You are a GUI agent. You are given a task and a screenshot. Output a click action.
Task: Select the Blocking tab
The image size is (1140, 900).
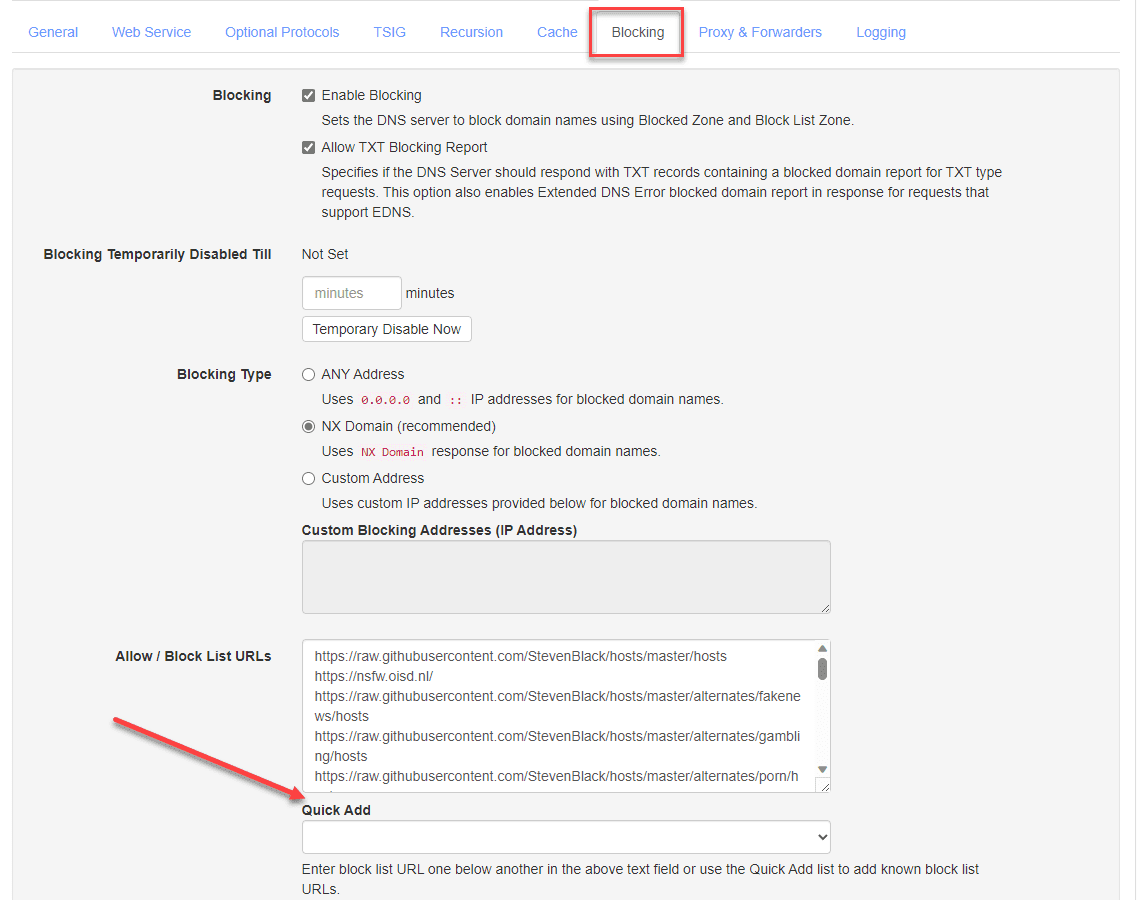[x=638, y=32]
